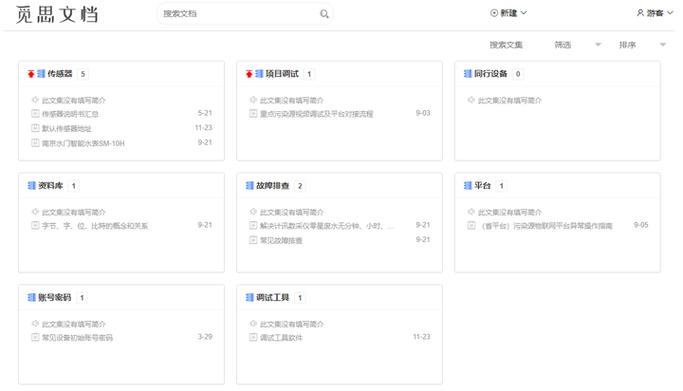Open the 新建 dropdown menu
Viewport: 683px width, 391px height.
[x=509, y=13]
